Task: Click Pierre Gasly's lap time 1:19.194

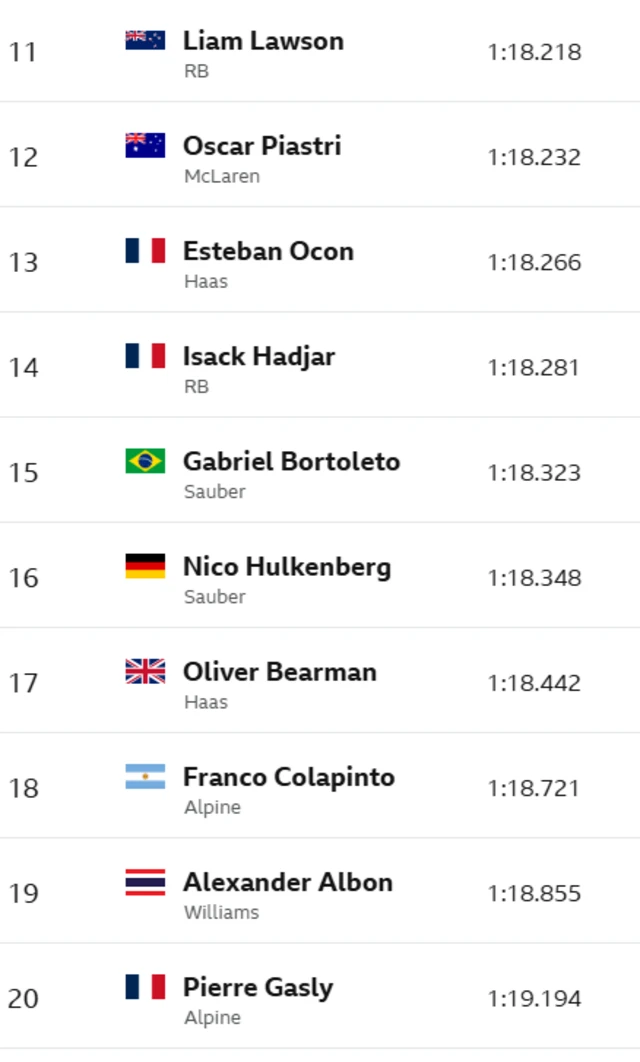Action: coord(534,998)
